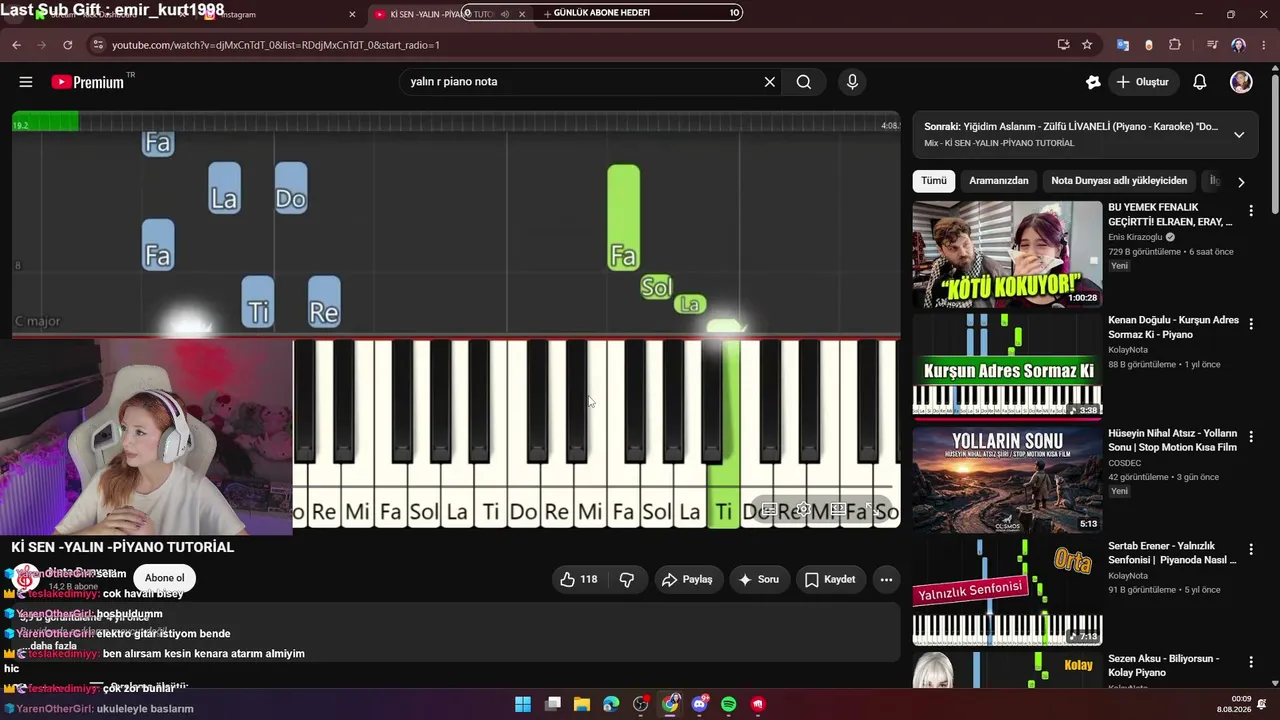Open Spotify from the taskbar
Image resolution: width=1280 pixels, height=720 pixels.
729,704
